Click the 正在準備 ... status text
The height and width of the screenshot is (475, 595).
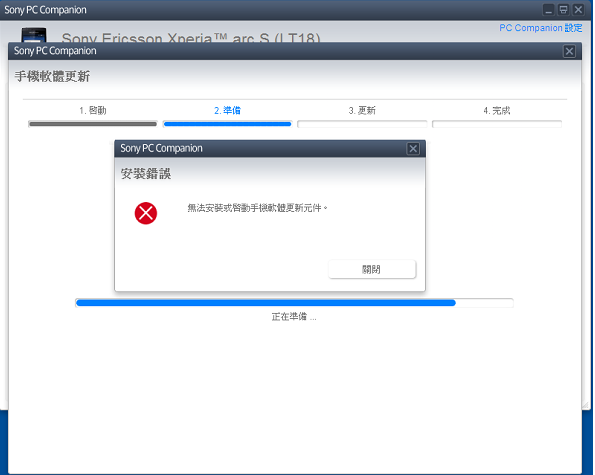(294, 317)
